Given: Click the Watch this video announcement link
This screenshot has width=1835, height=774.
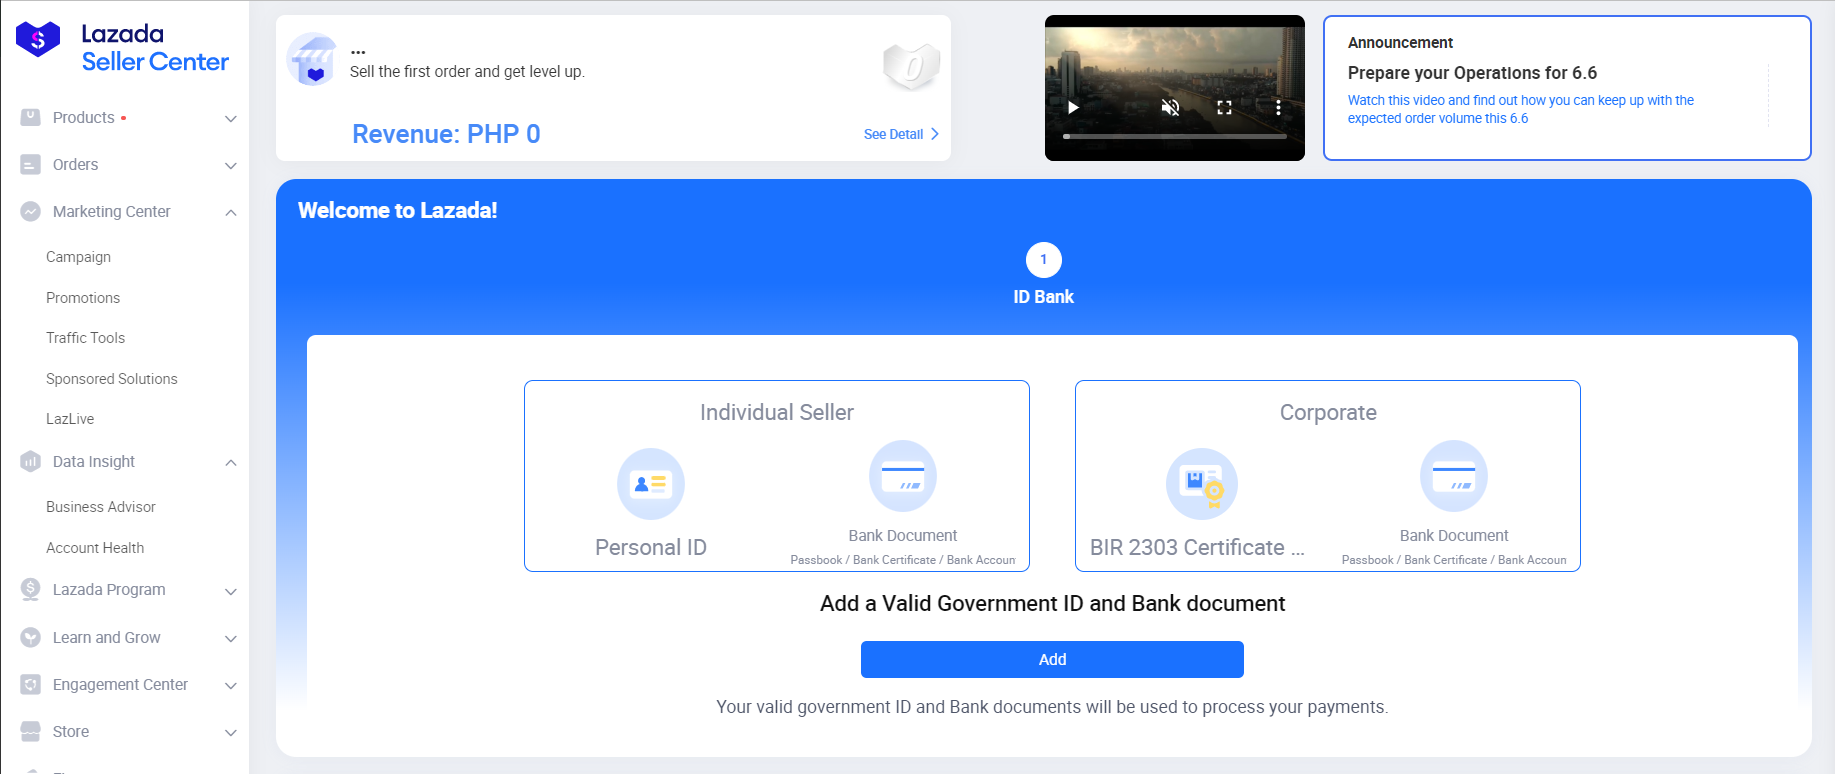Looking at the screenshot, I should click(1520, 109).
